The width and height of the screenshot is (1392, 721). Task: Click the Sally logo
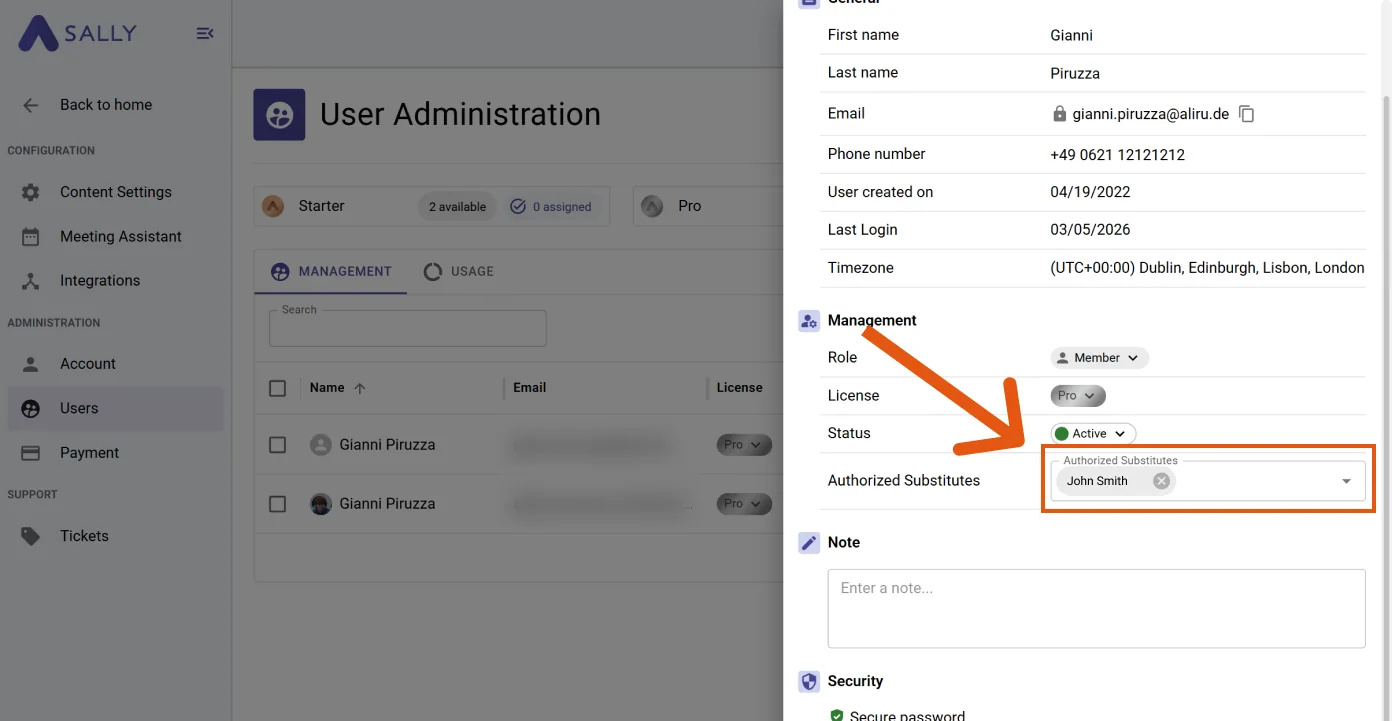tap(78, 33)
